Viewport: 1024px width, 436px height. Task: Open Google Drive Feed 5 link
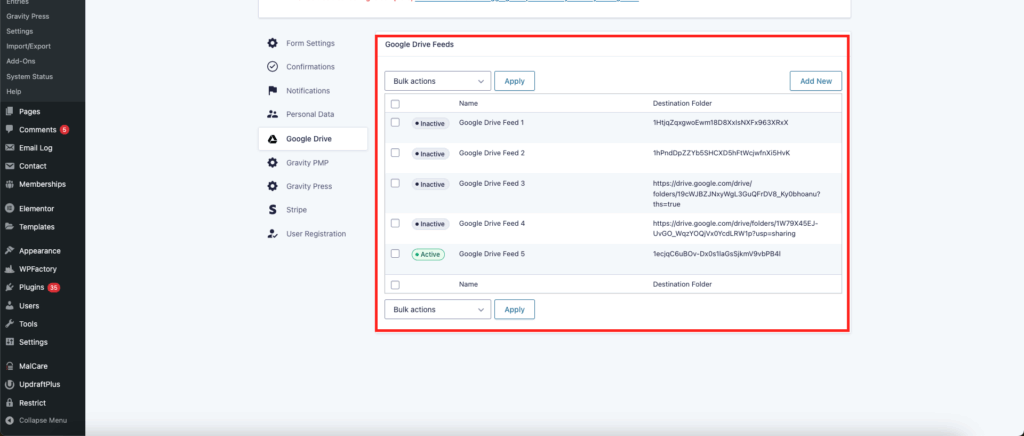point(492,254)
